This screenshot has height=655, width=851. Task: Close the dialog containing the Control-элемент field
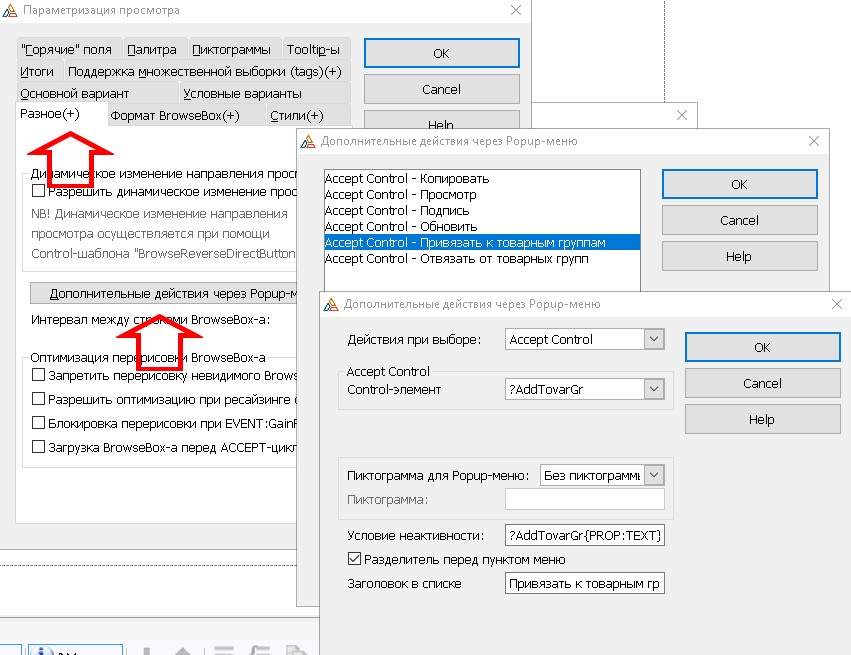point(836,303)
